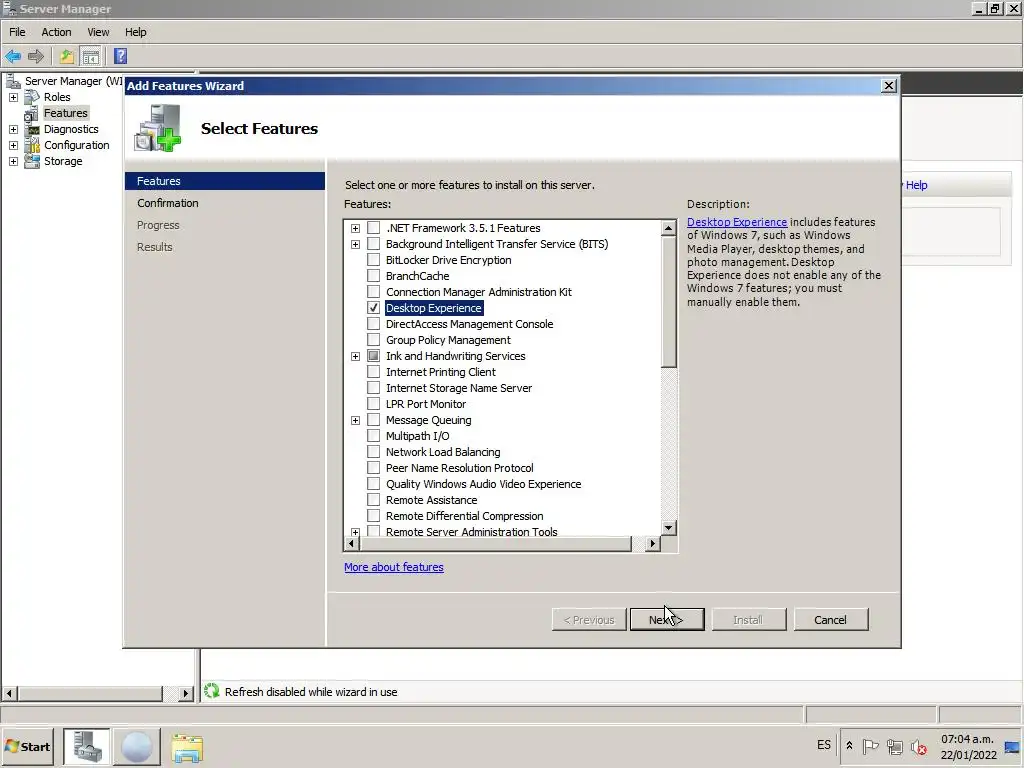1024x768 pixels.
Task: Open Windows Explorer from taskbar
Action: [187, 746]
